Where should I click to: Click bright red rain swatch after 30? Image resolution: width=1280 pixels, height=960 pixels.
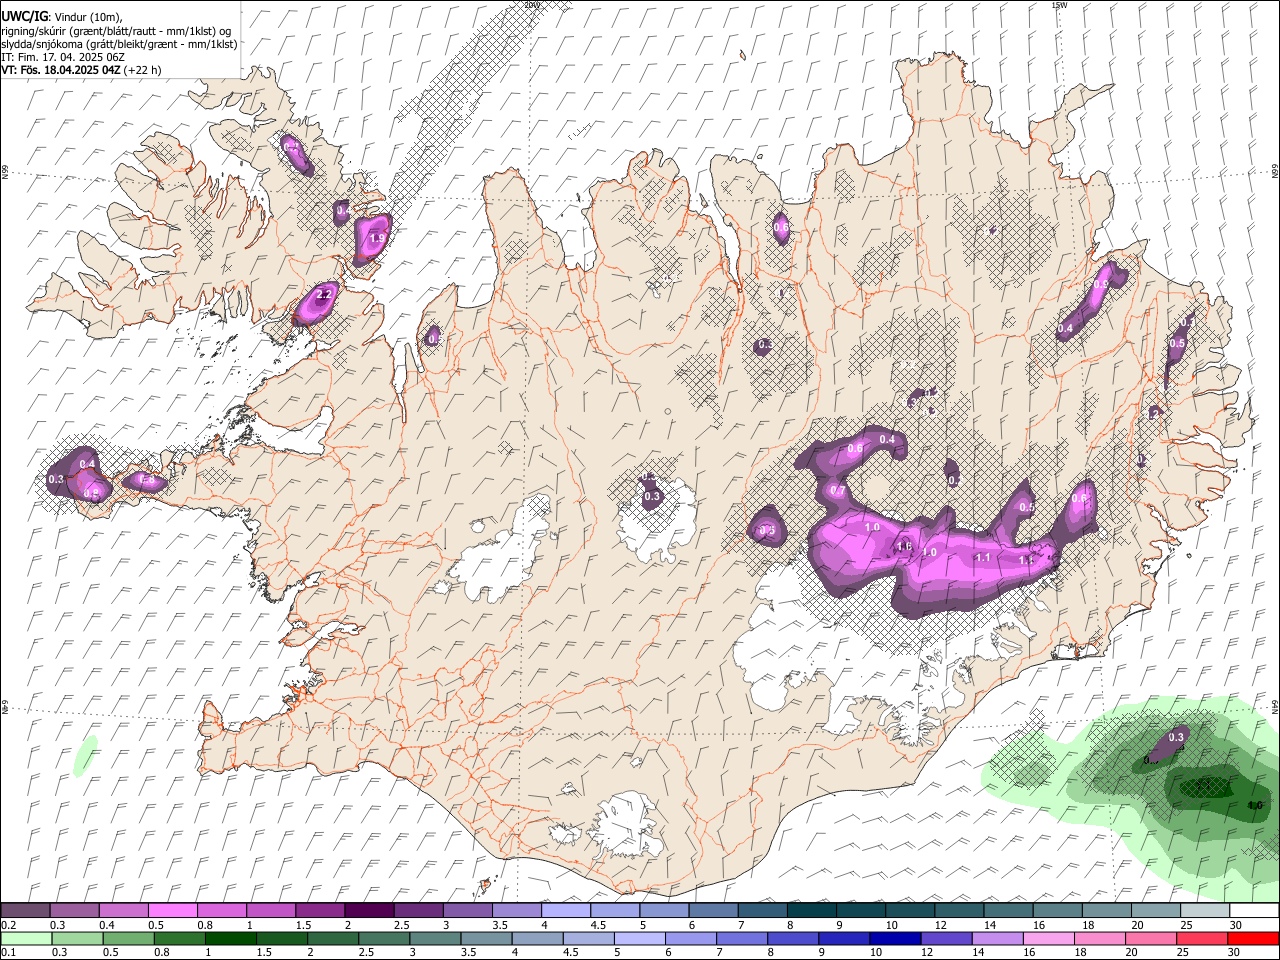coord(1254,939)
